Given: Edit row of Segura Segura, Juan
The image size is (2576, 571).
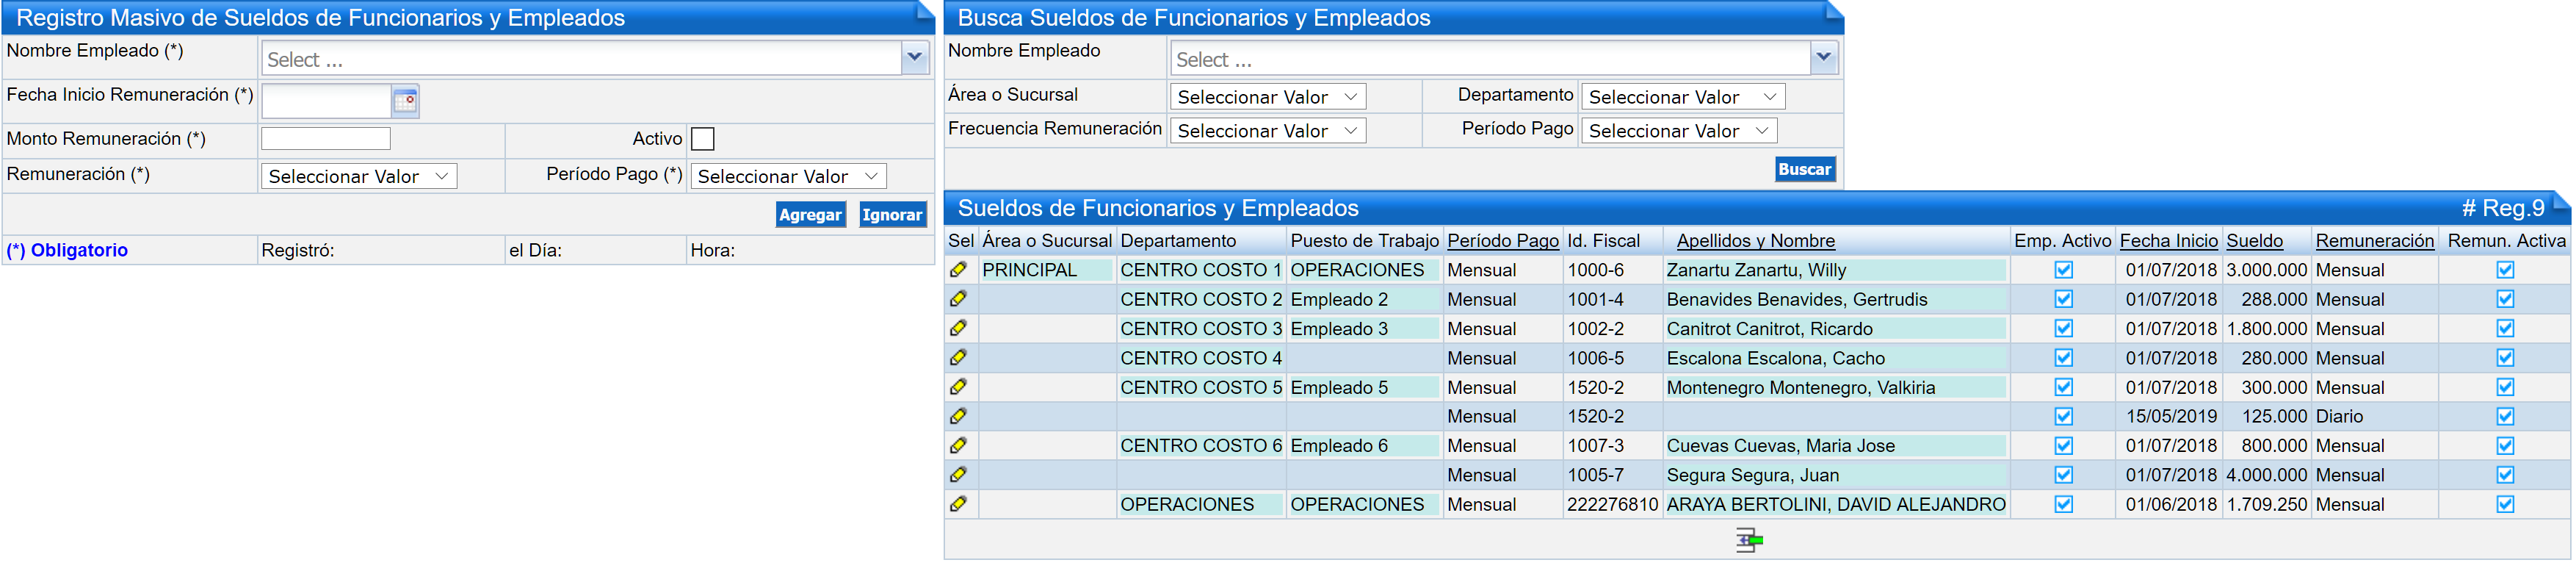Looking at the screenshot, I should (x=958, y=475).
